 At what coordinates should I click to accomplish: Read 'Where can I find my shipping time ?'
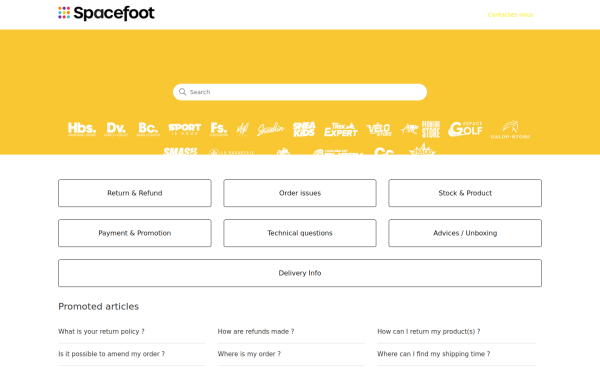(434, 354)
